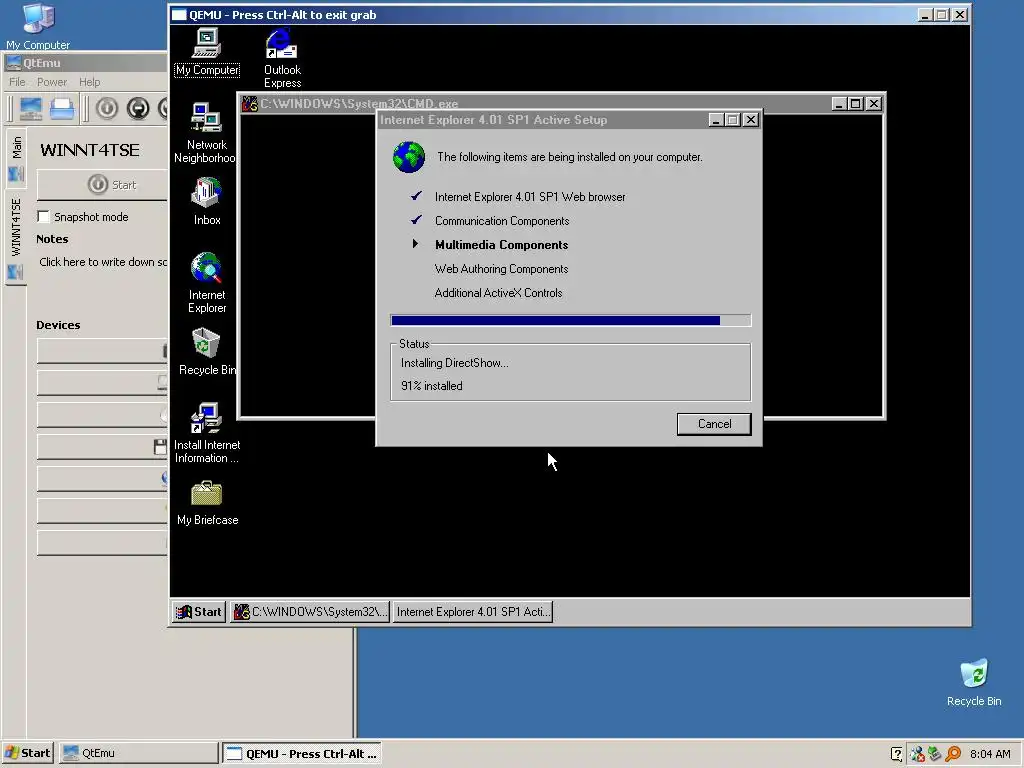Click the QtEmu host taskbar button
Screen dimensions: 1024x768
(138, 753)
